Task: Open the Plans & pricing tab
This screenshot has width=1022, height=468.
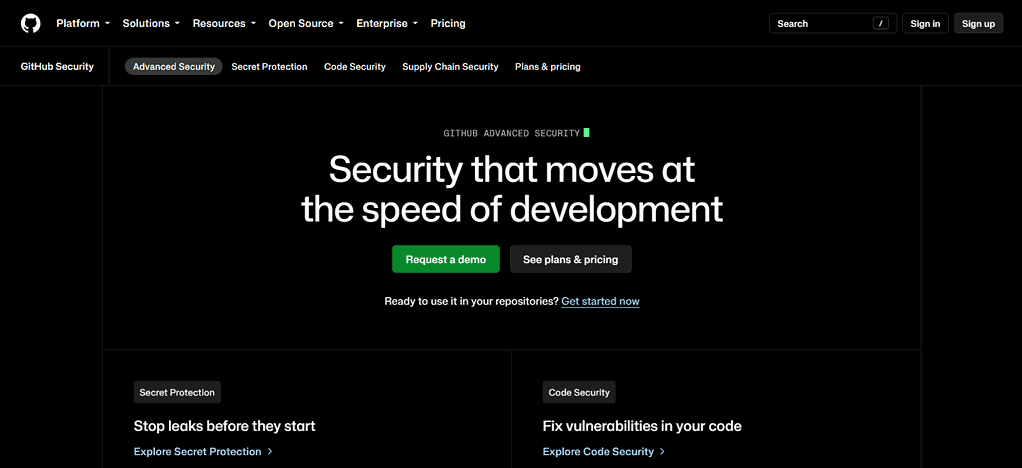Action: click(548, 66)
